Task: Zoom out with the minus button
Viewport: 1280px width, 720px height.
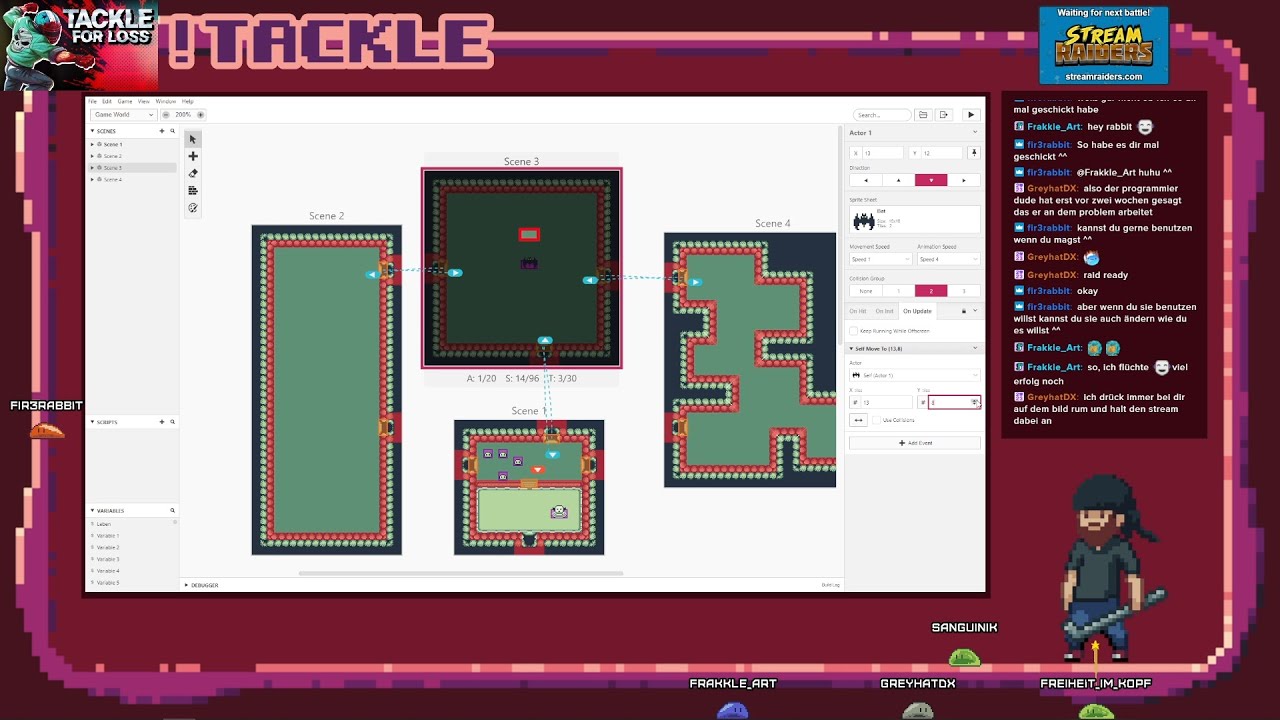Action: [166, 115]
